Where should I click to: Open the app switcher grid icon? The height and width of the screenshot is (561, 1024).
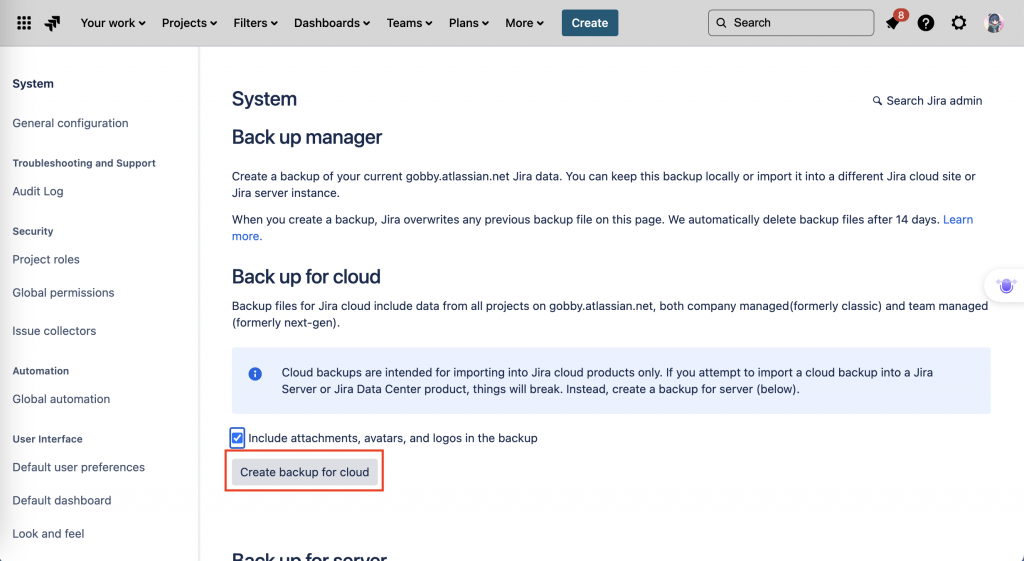coord(24,23)
